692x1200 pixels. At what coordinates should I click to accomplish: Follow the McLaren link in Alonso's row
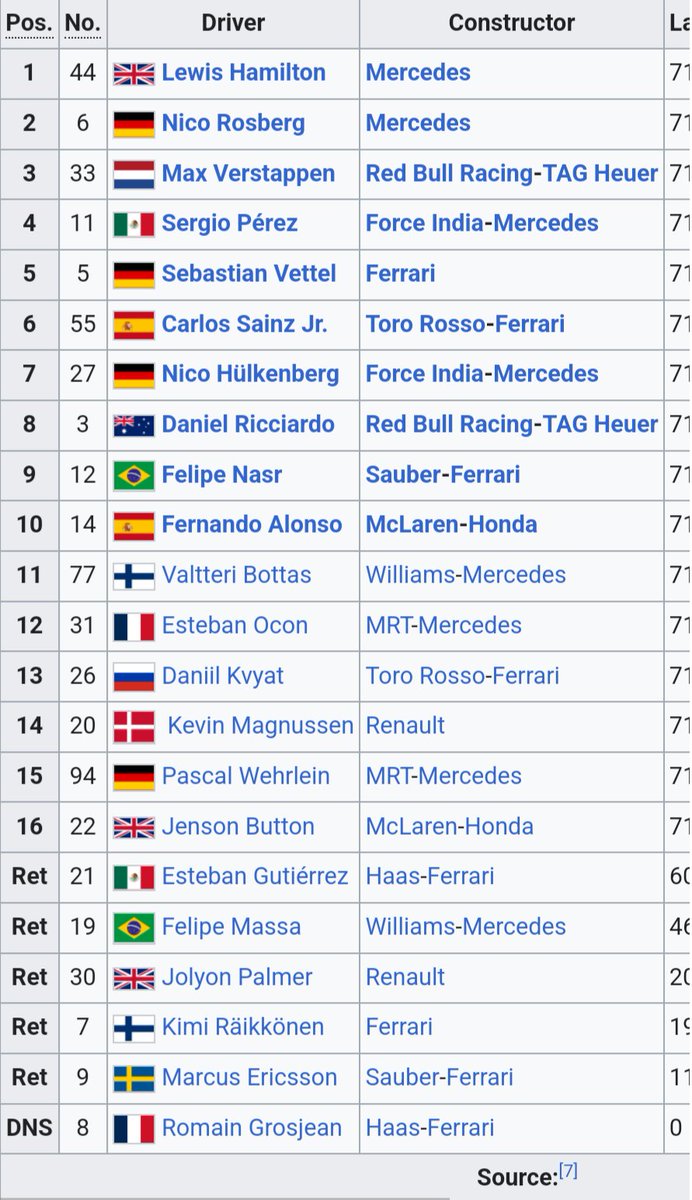point(410,525)
